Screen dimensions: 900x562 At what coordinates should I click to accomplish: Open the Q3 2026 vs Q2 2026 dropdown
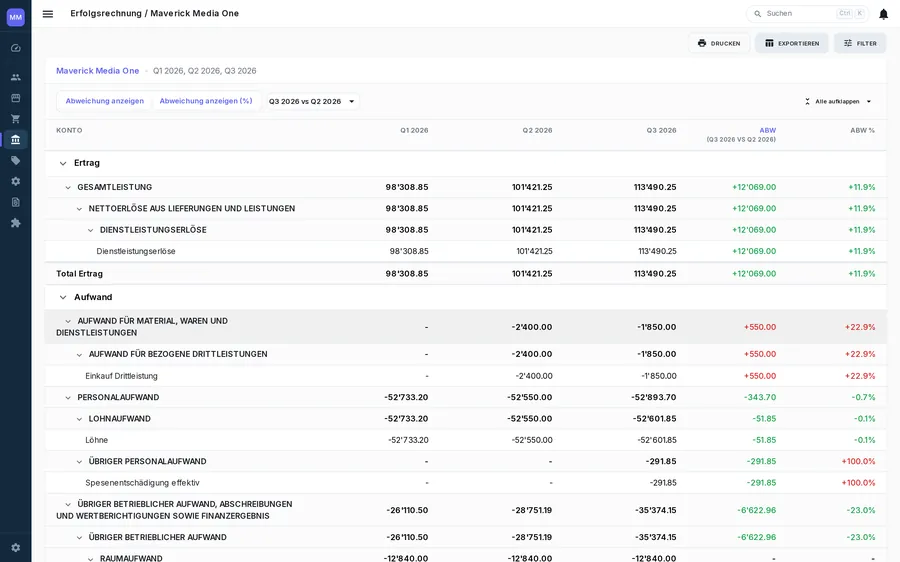(312, 102)
